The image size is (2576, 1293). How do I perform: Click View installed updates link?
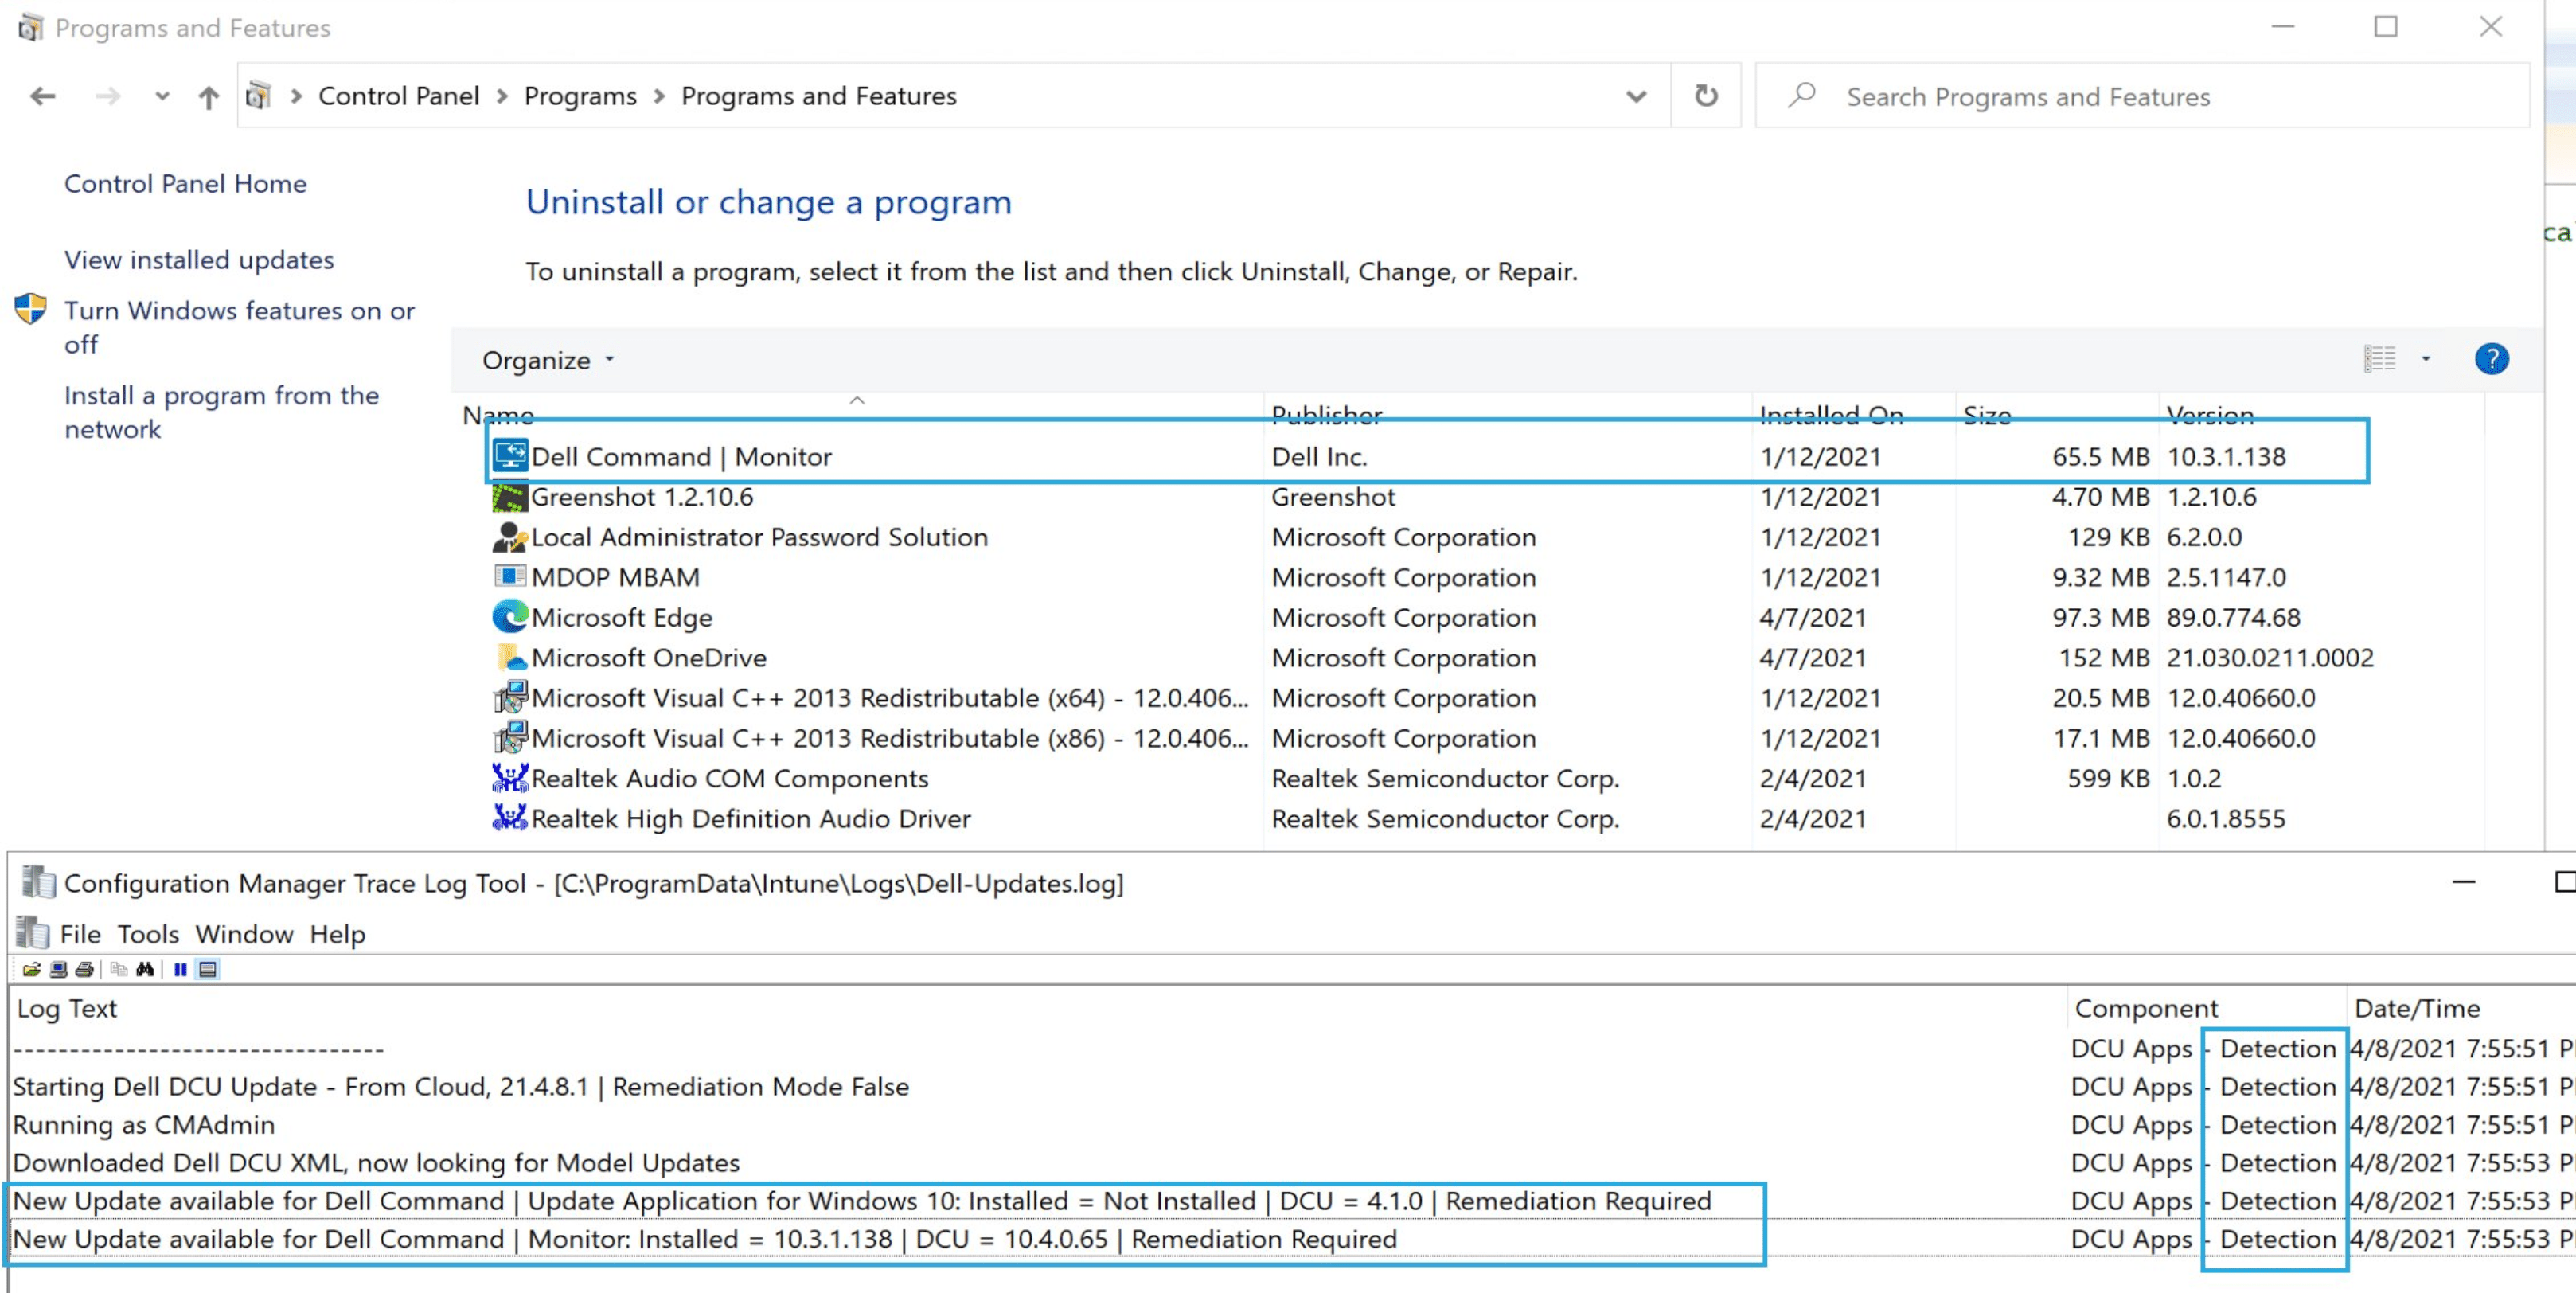[199, 260]
